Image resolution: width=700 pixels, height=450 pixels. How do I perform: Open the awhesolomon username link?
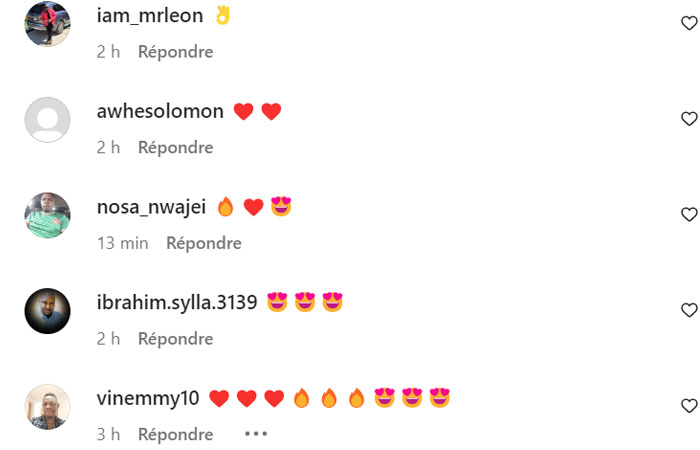pos(160,111)
